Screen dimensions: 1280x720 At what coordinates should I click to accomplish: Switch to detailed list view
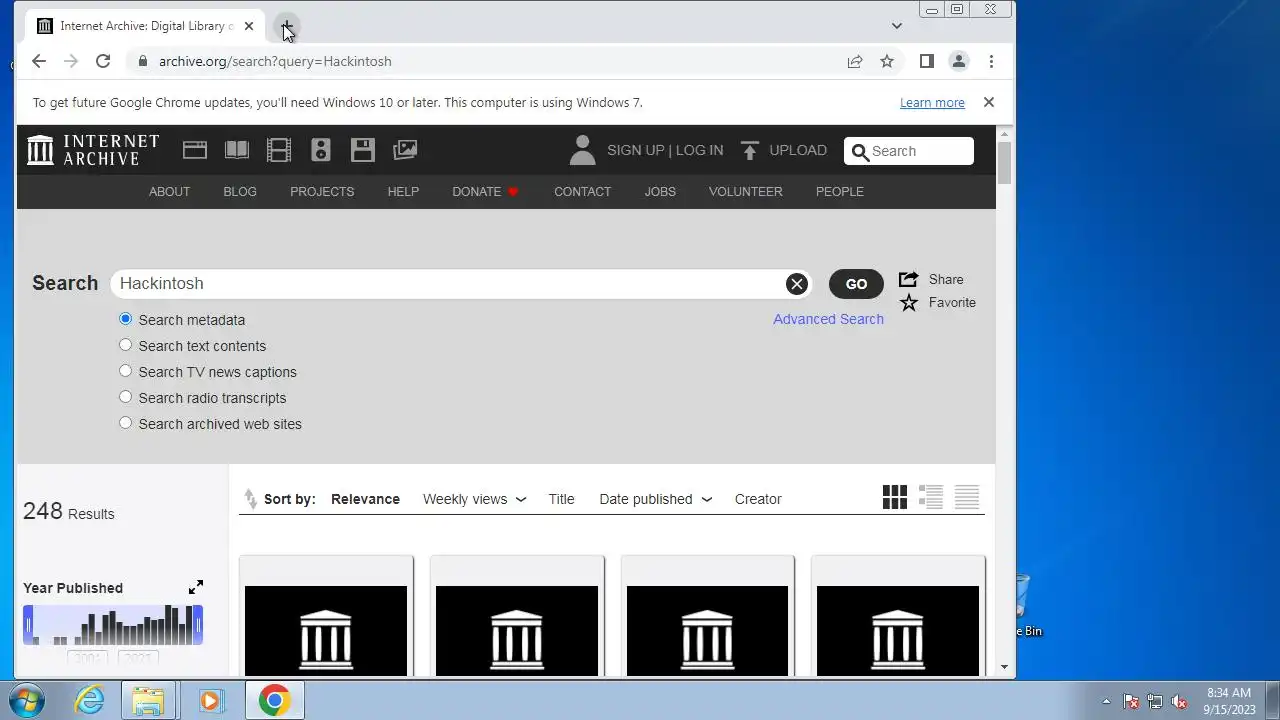931,497
